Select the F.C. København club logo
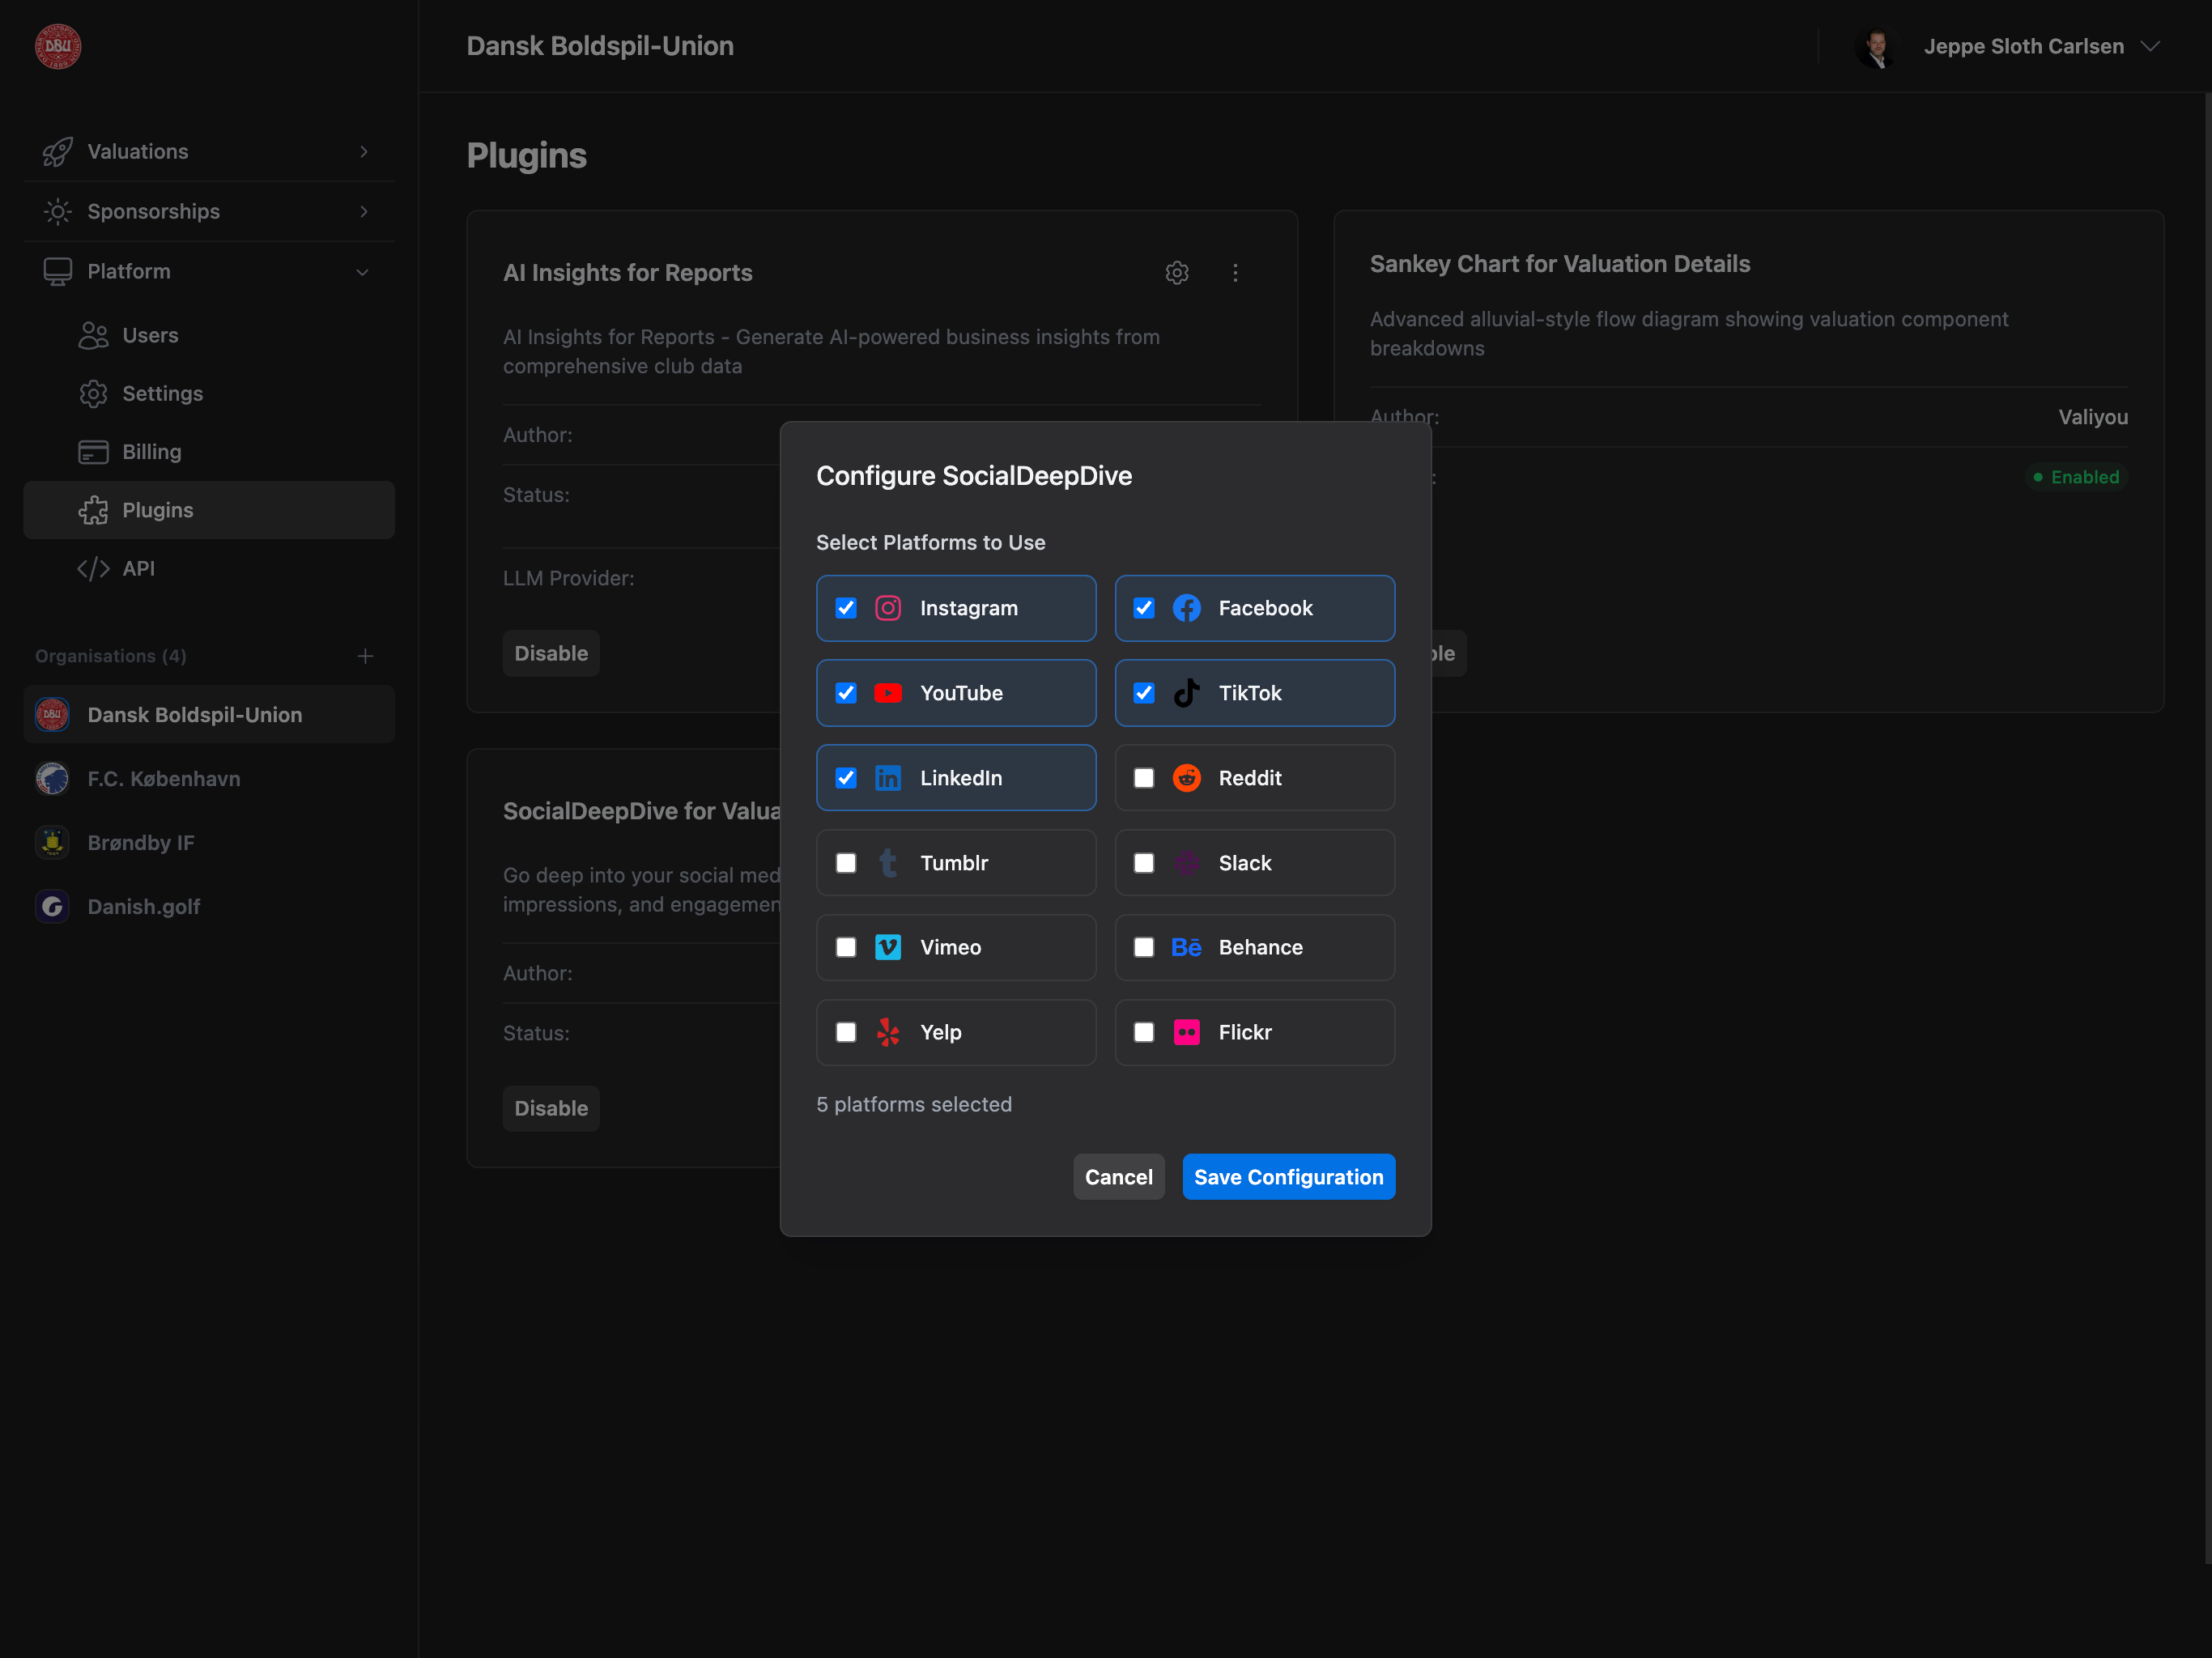 (51, 778)
